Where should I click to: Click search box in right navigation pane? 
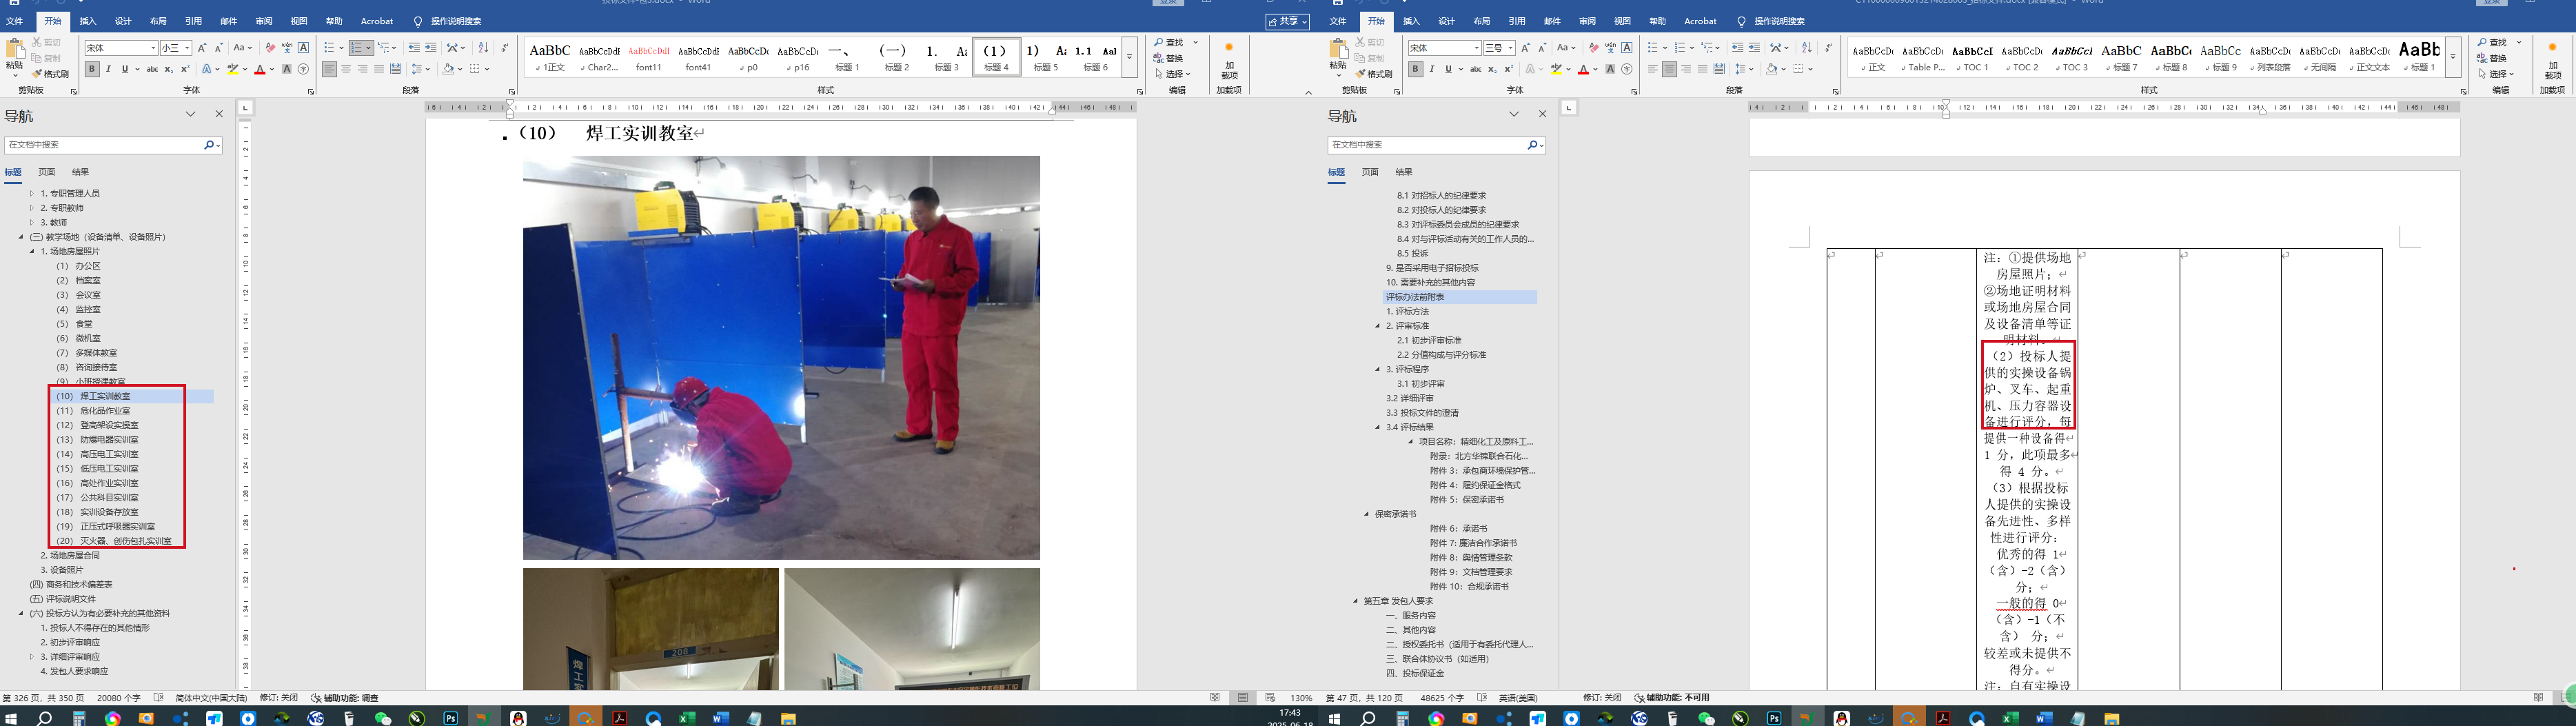1426,145
